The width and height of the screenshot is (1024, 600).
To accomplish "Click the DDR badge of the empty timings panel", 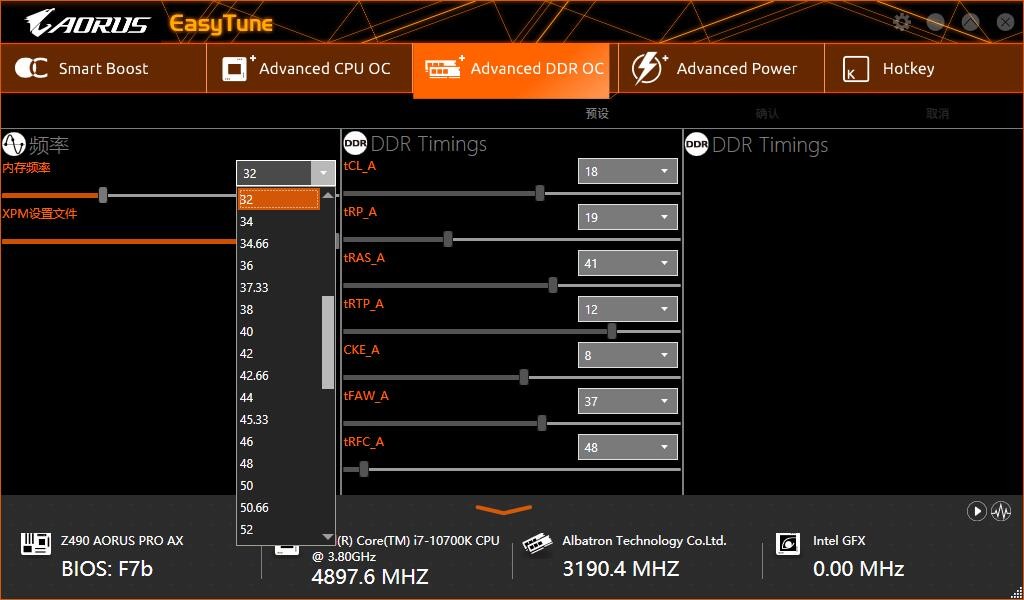I will [x=697, y=144].
